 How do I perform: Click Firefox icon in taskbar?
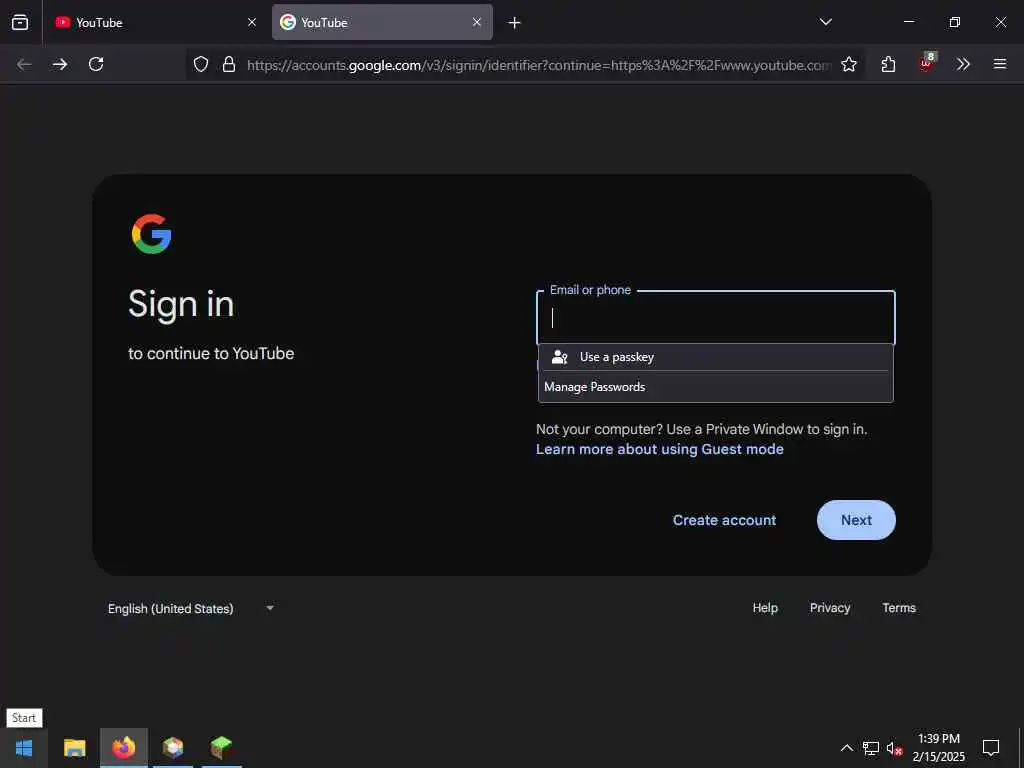[x=124, y=748]
